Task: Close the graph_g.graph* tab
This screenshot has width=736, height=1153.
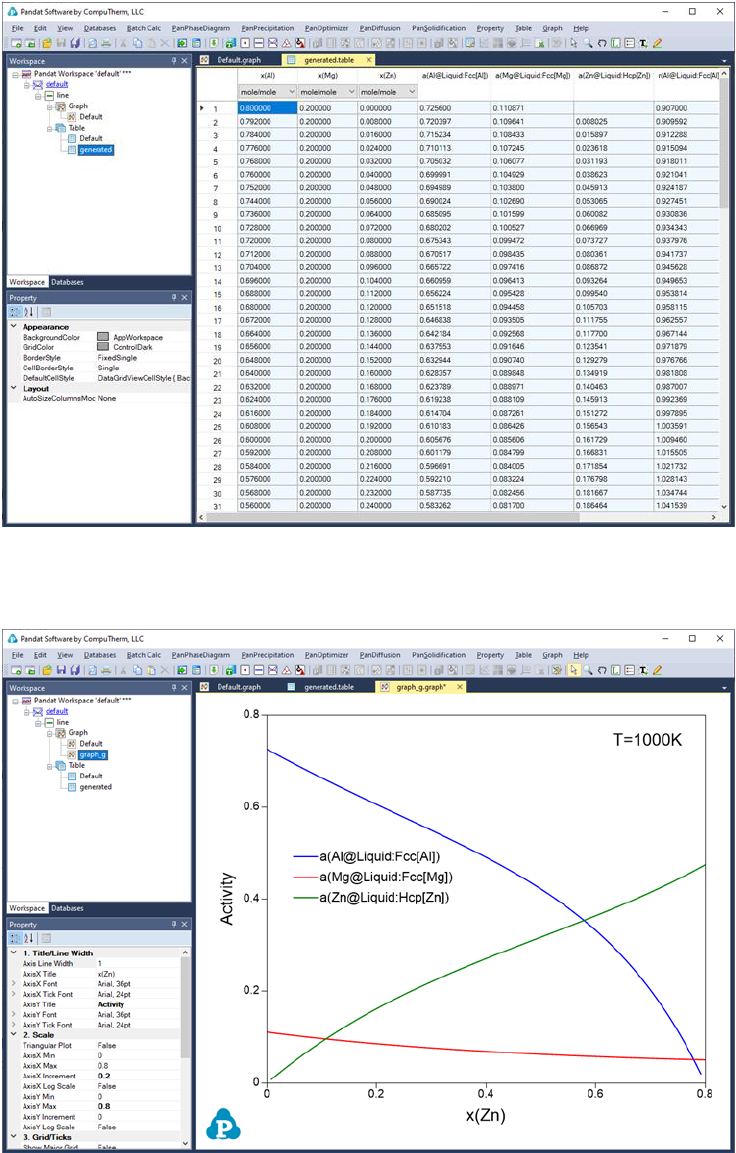Action: pos(460,687)
